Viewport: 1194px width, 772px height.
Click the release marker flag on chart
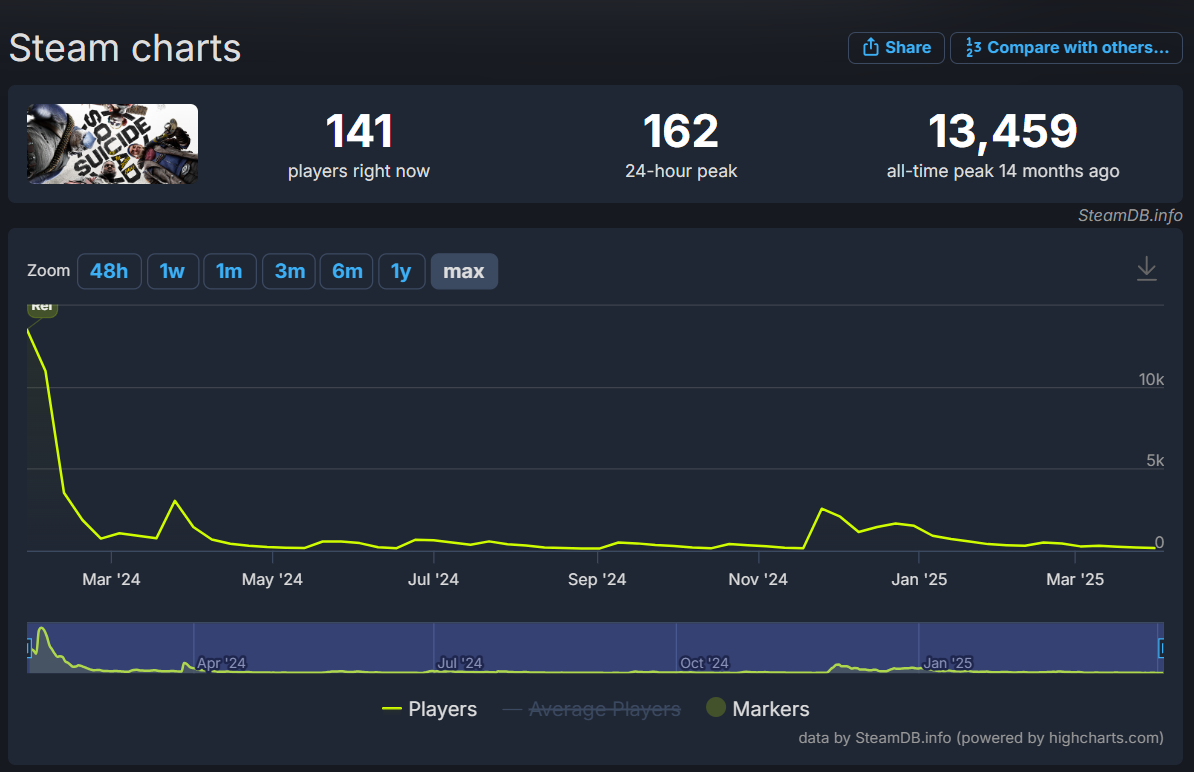(x=43, y=308)
